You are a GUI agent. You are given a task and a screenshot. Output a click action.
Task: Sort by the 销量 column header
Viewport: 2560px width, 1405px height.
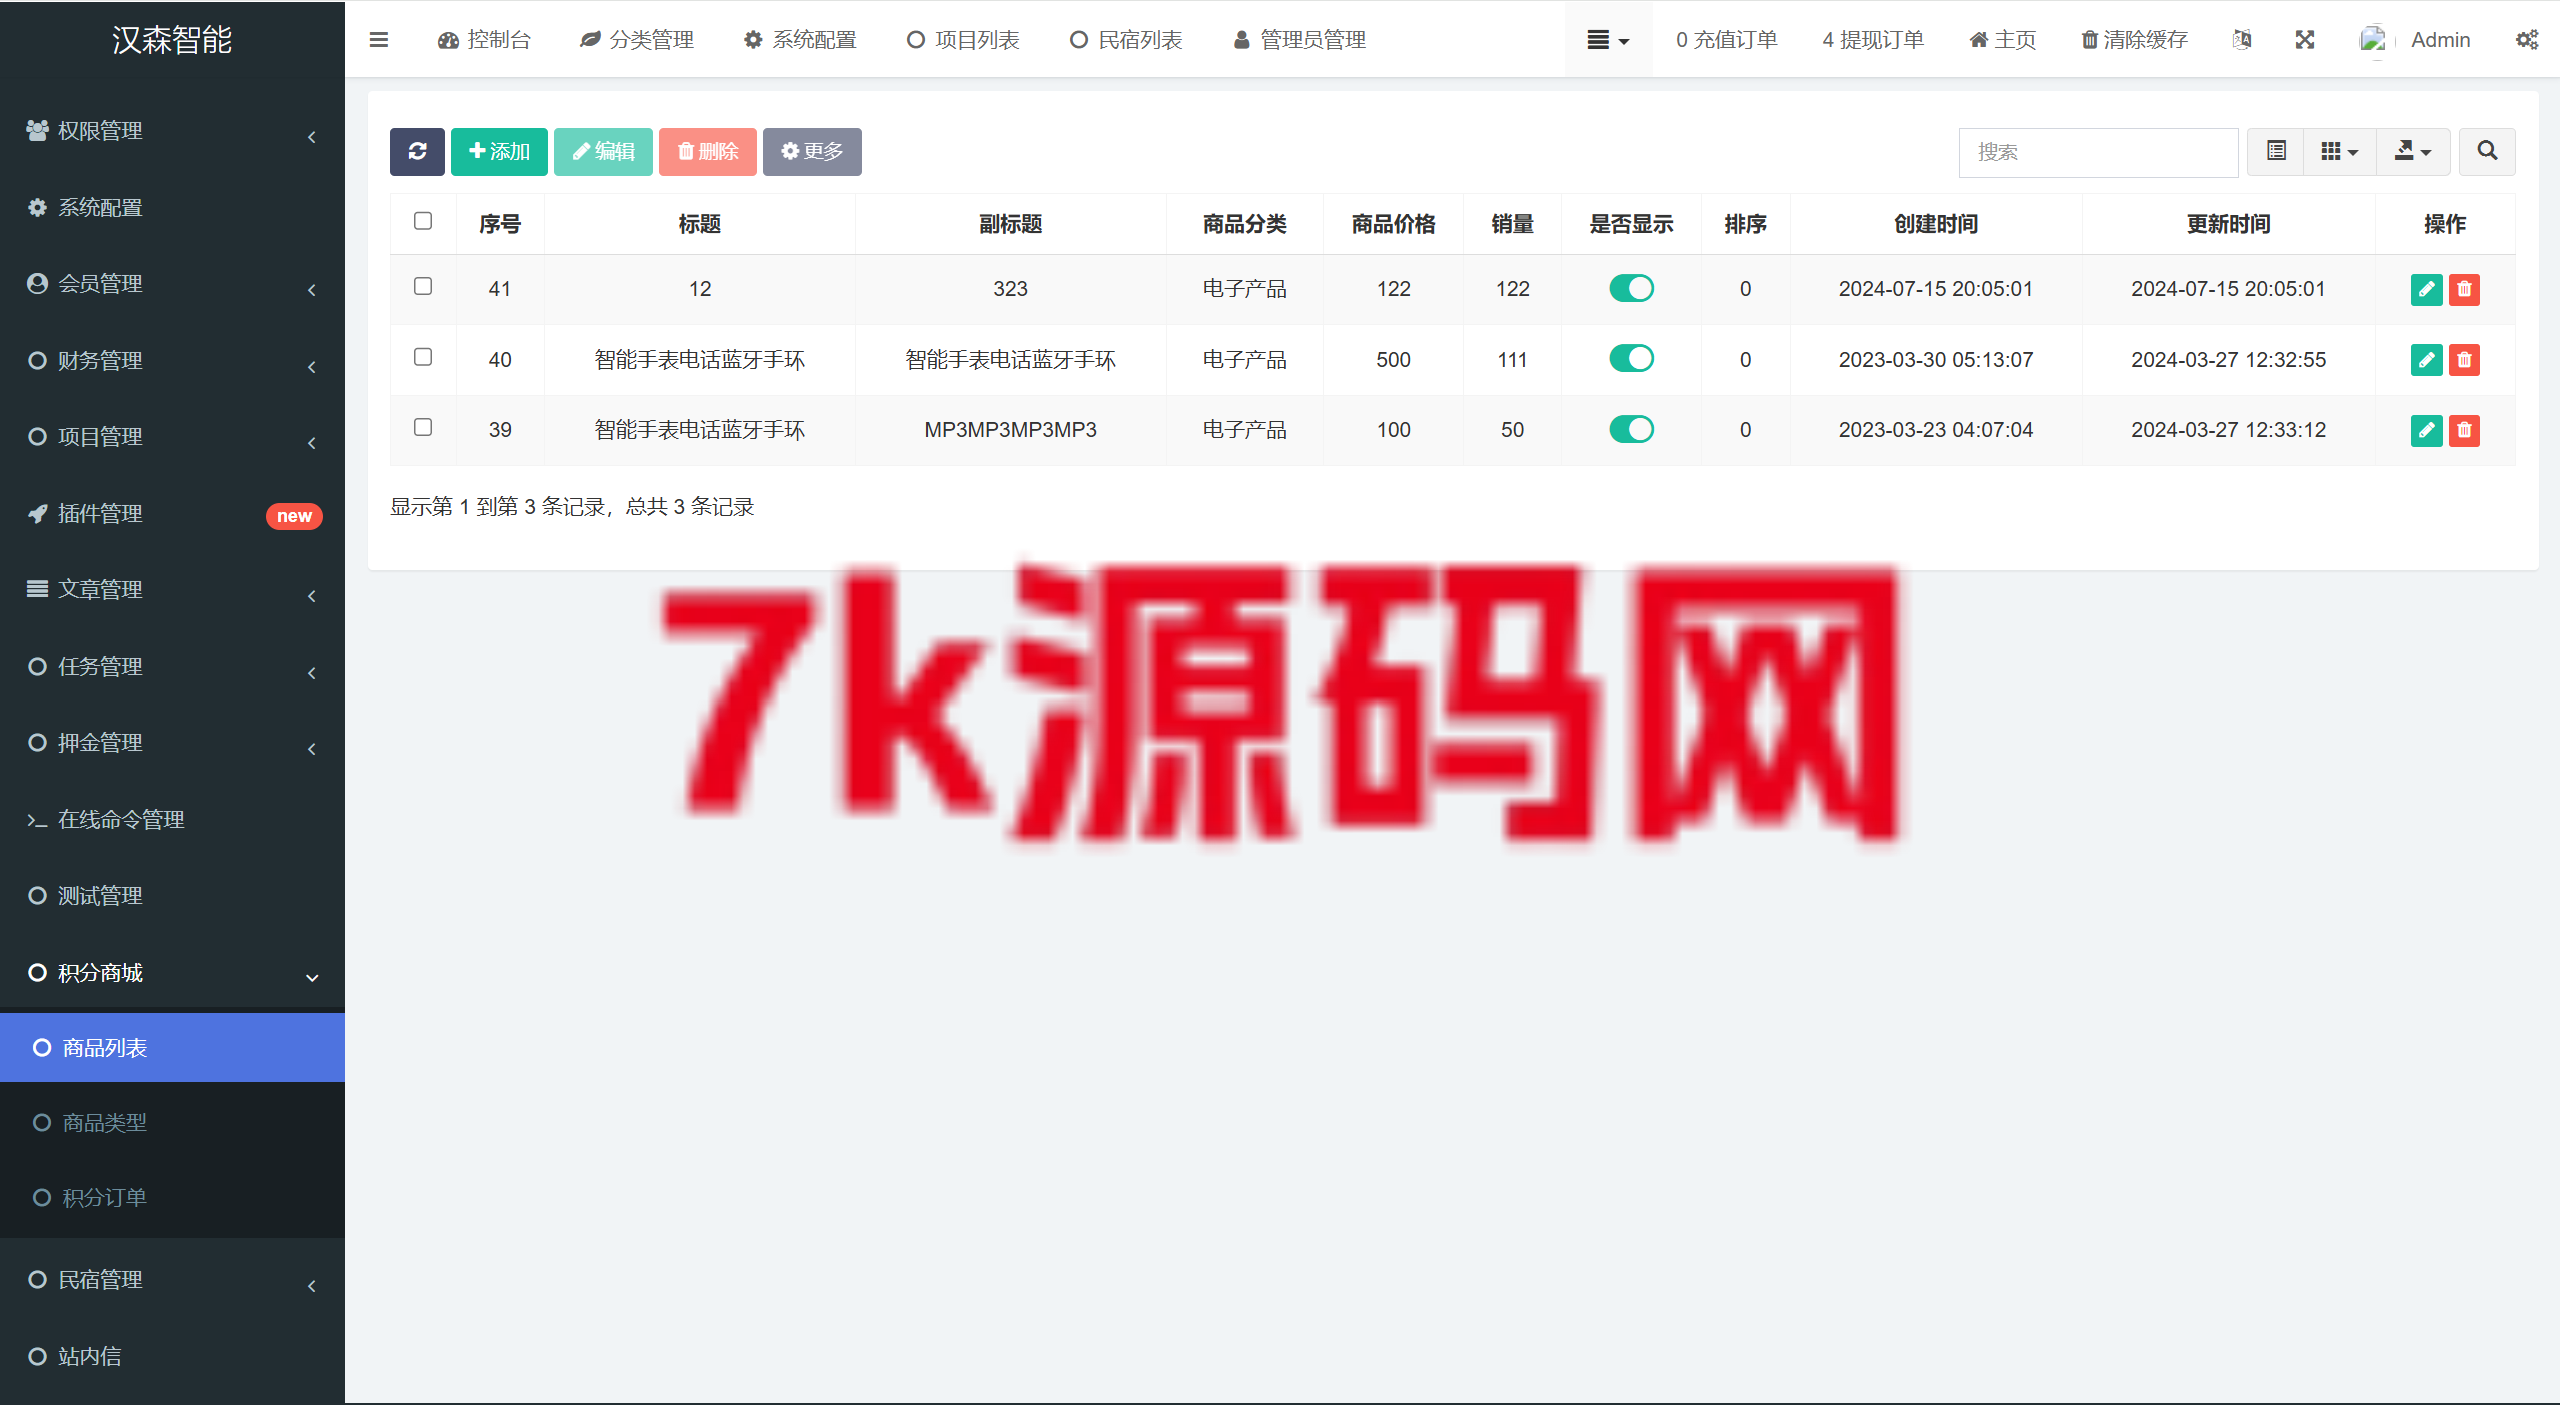(1512, 224)
